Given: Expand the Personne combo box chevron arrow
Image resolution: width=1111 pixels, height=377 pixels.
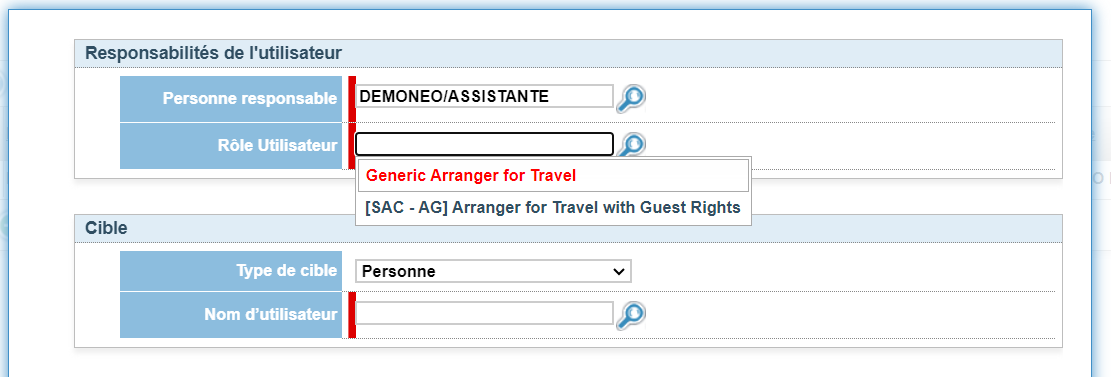Looking at the screenshot, I should point(619,271).
